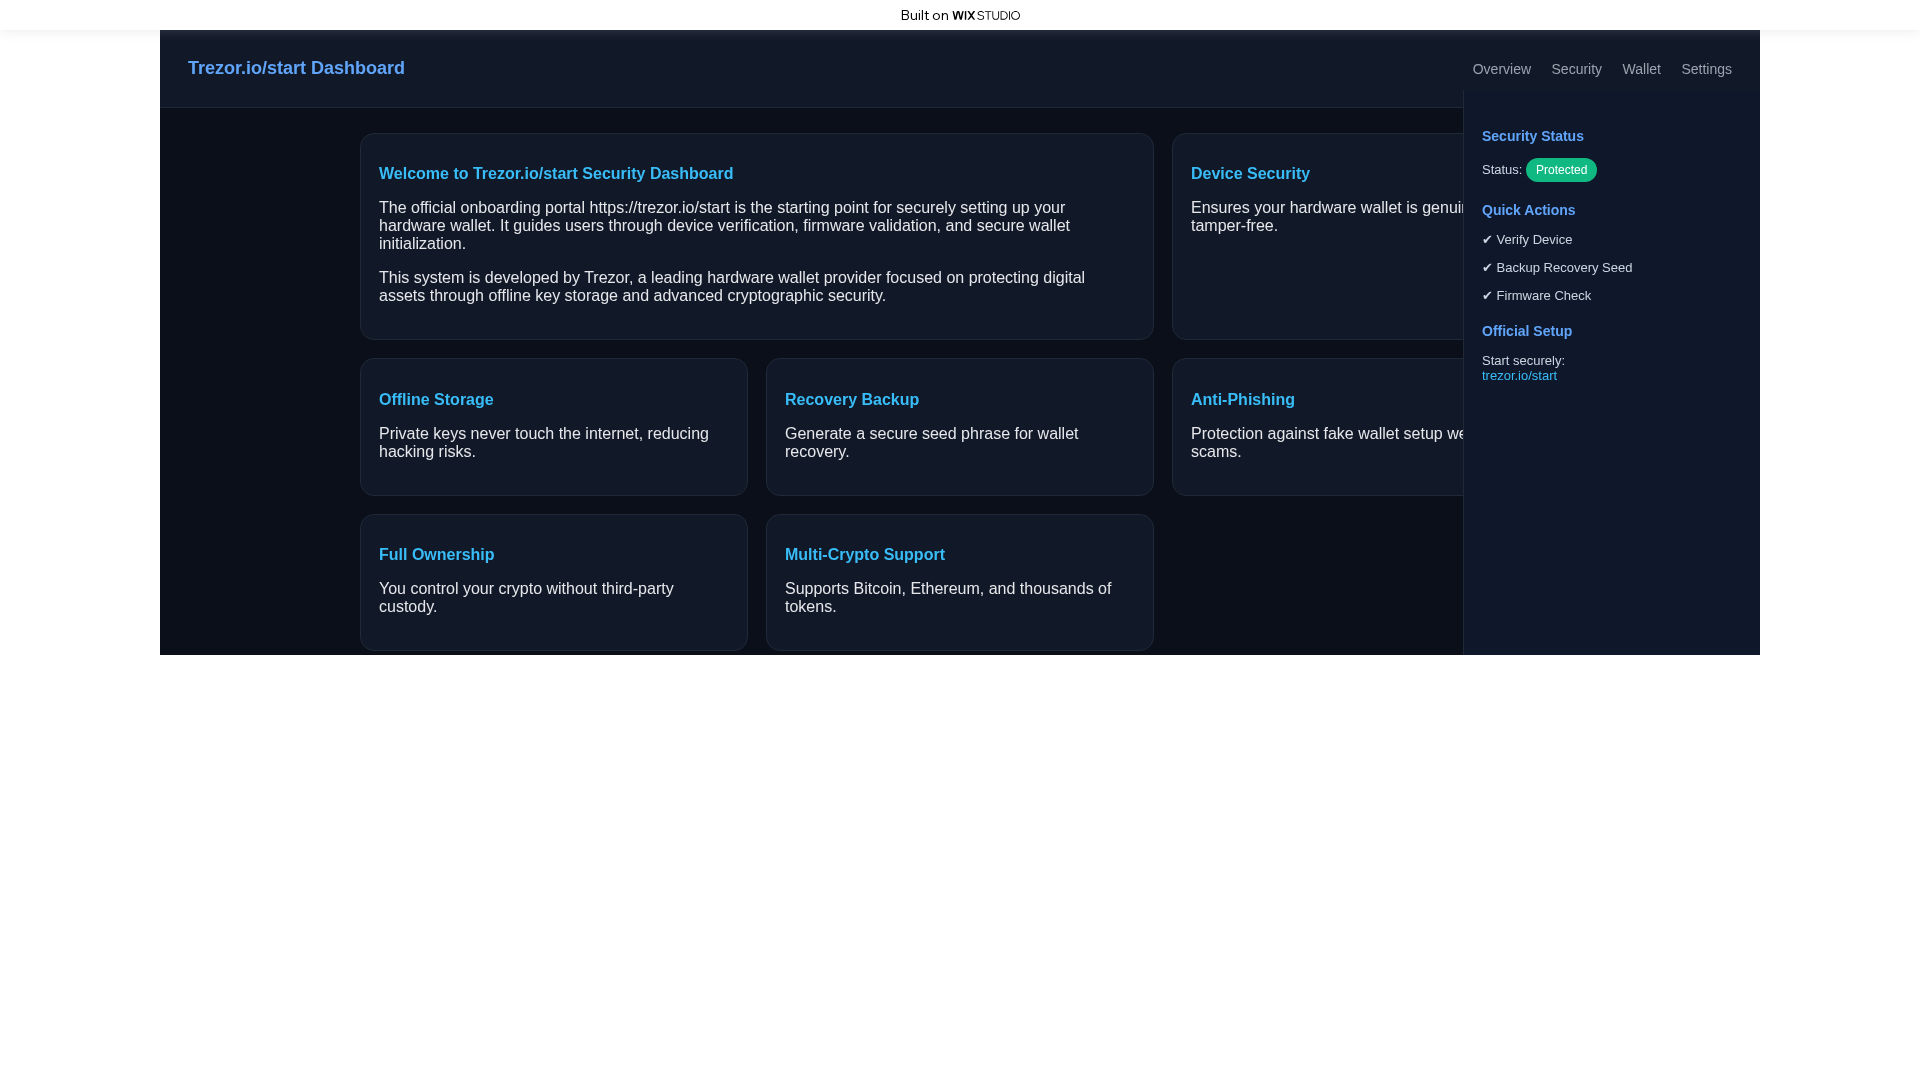This screenshot has height=1080, width=1920.
Task: Open the Offline Storage card
Action: click(x=554, y=427)
